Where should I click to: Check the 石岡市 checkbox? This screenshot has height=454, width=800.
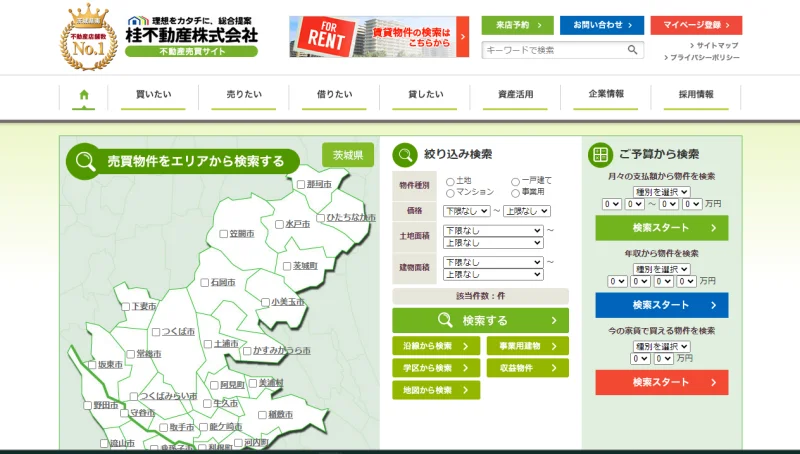point(205,283)
